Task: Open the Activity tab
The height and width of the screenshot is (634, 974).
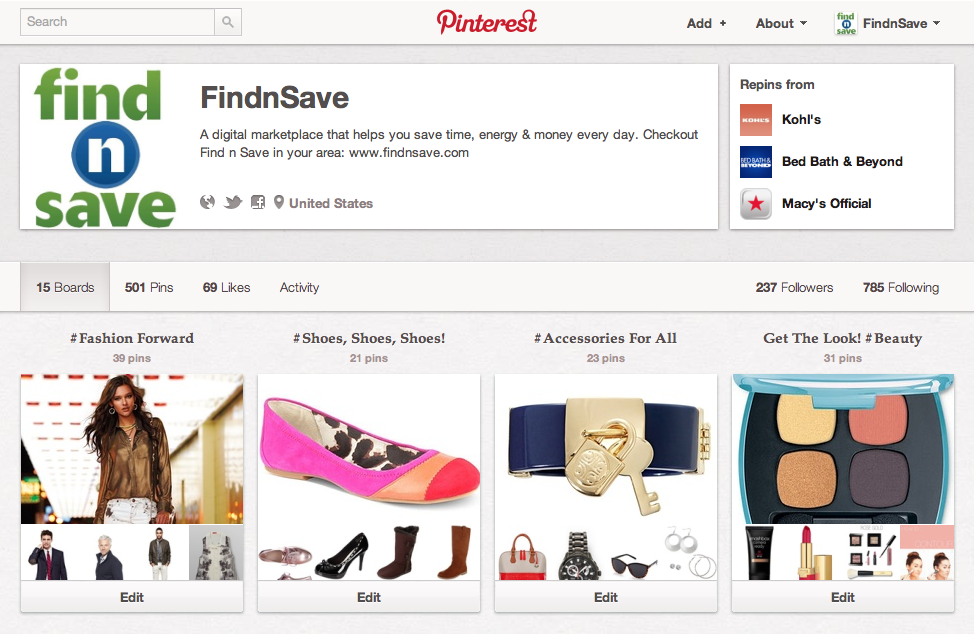Action: point(299,288)
